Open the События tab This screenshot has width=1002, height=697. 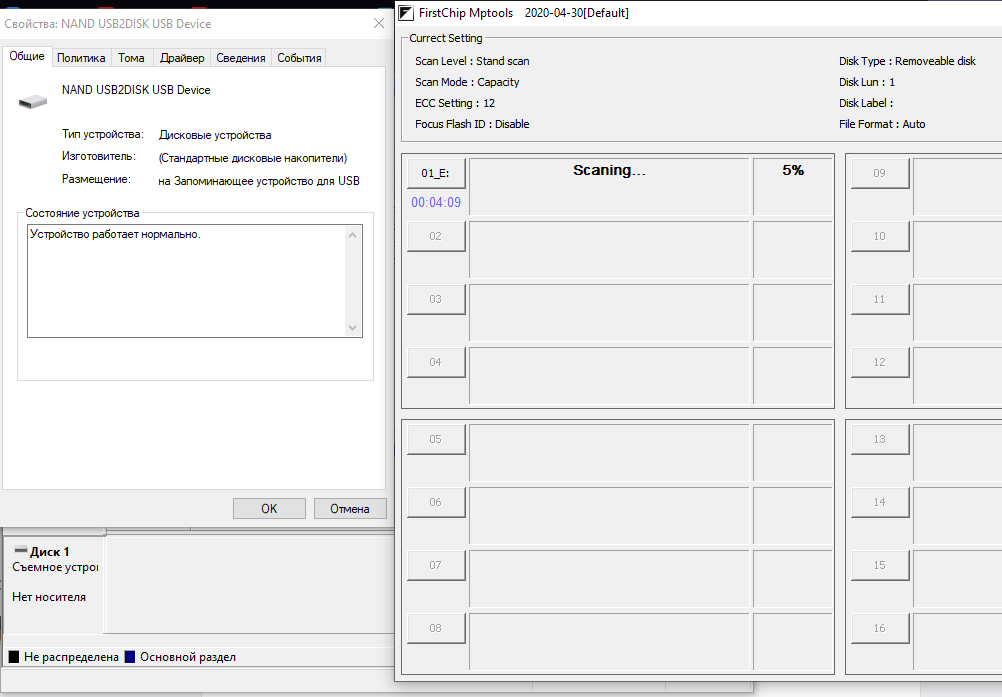tap(299, 58)
